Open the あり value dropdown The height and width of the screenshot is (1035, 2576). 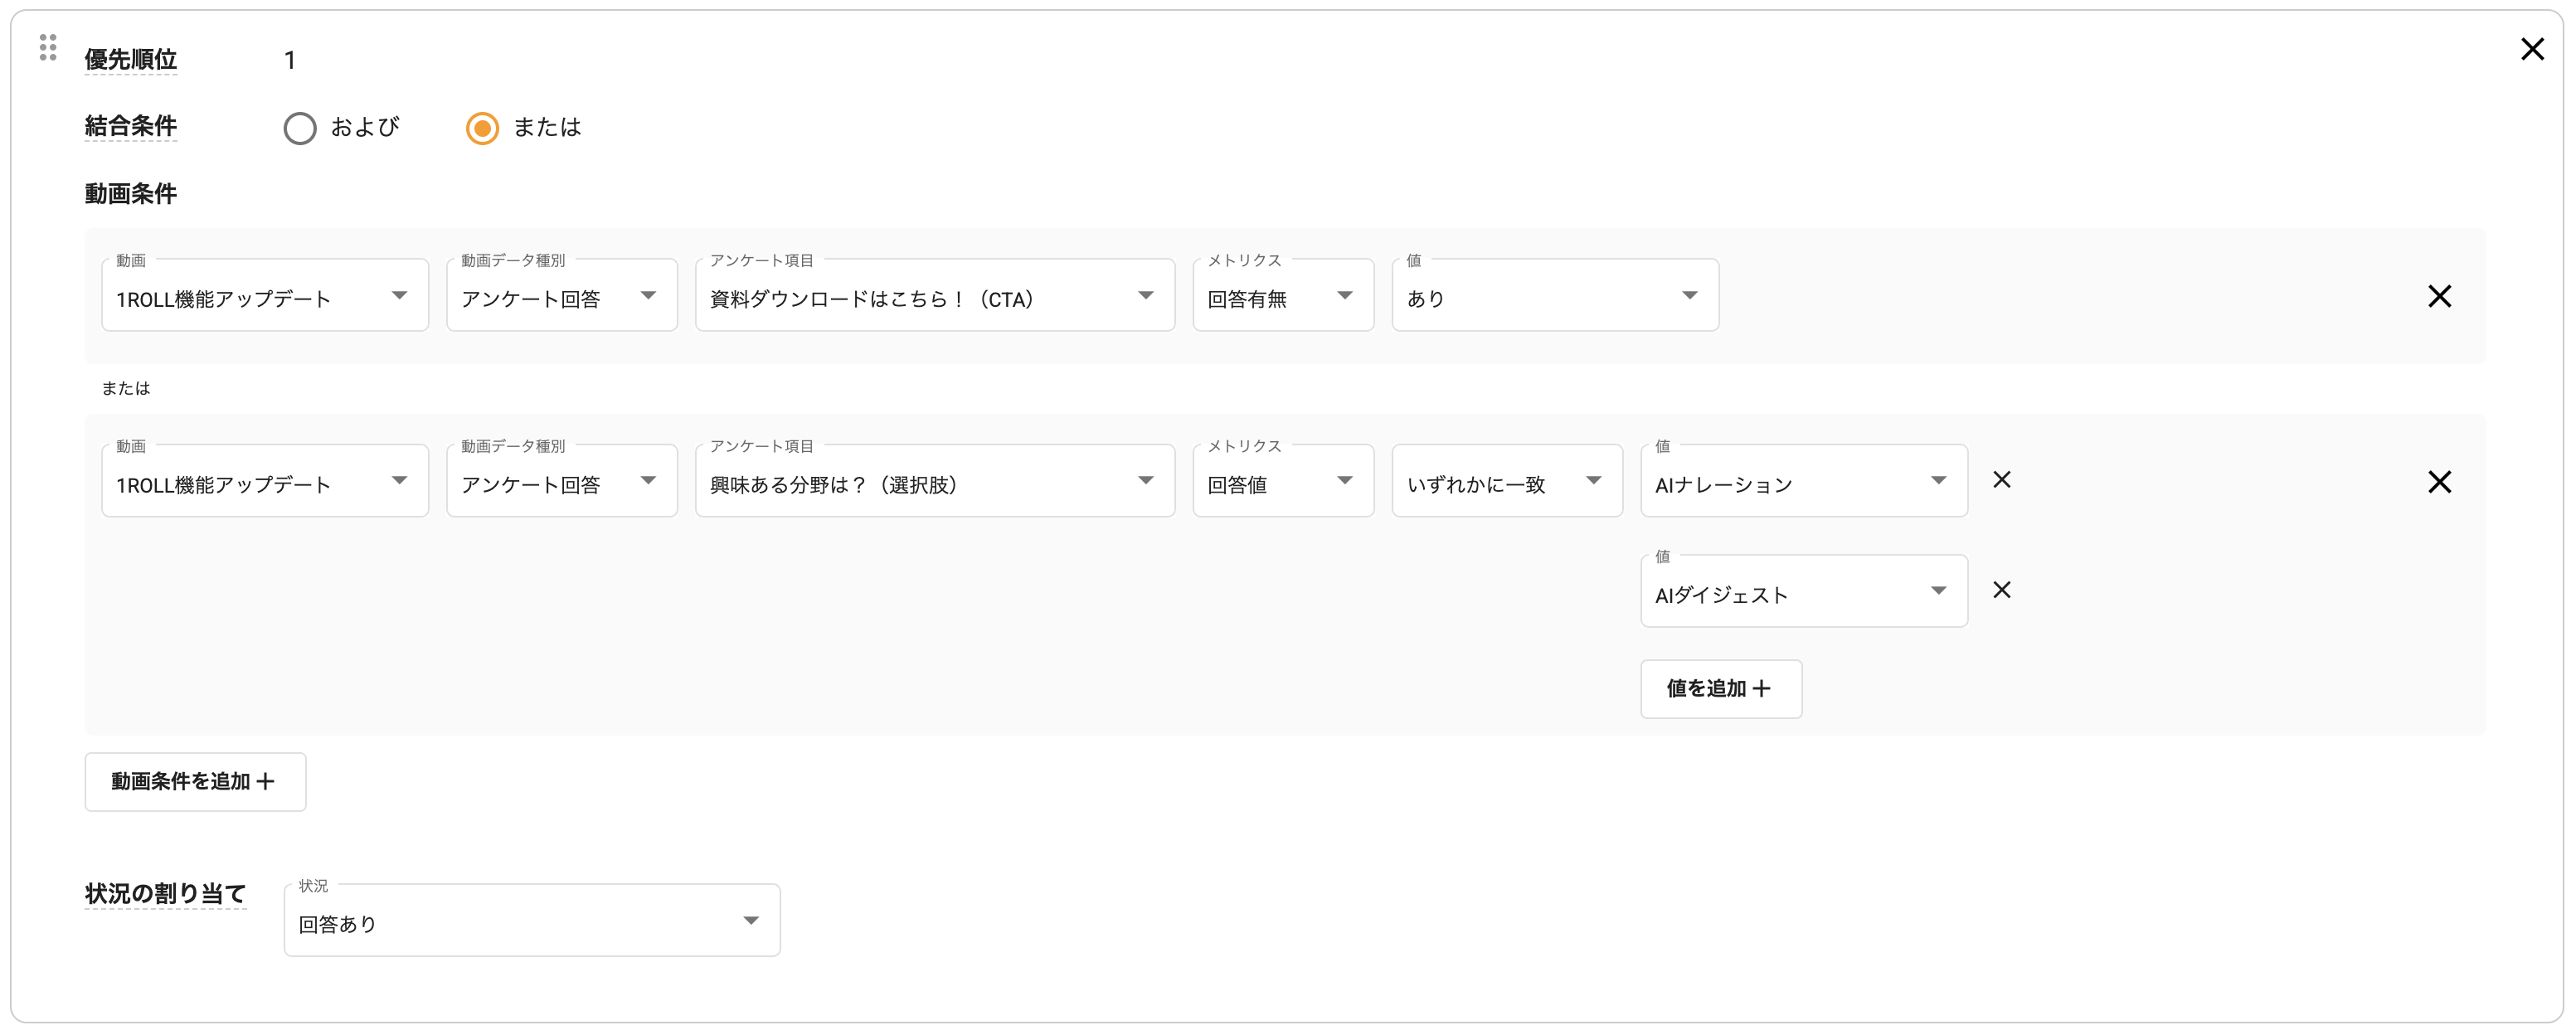coord(1554,297)
